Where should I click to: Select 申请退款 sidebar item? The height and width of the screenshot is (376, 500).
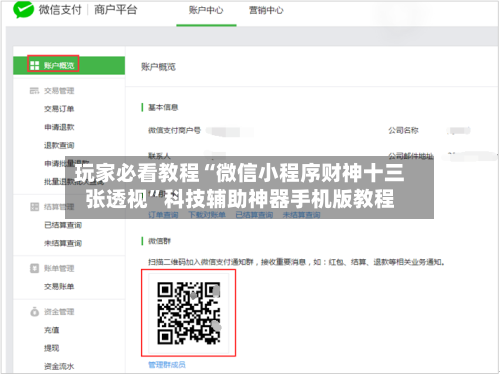(x=59, y=127)
